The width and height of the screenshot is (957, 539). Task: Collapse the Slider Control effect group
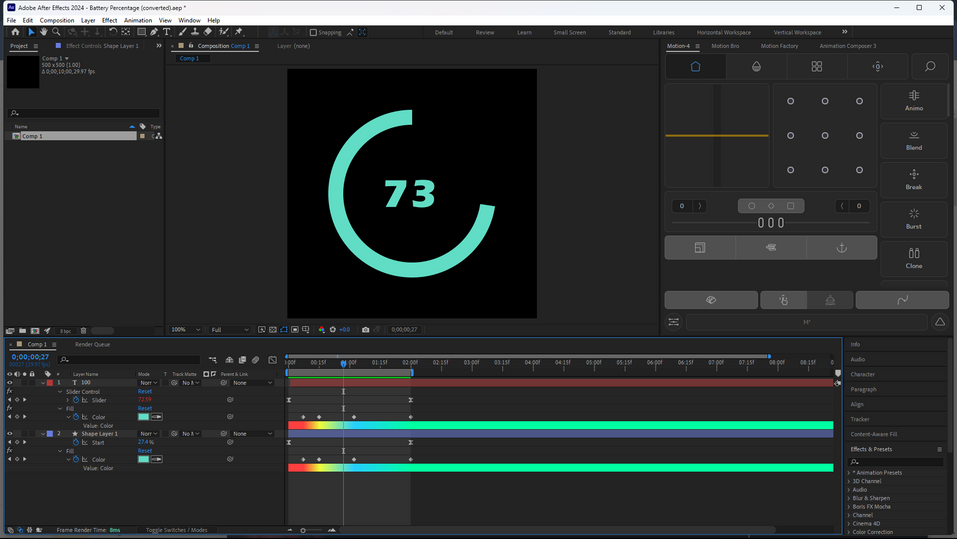click(61, 392)
